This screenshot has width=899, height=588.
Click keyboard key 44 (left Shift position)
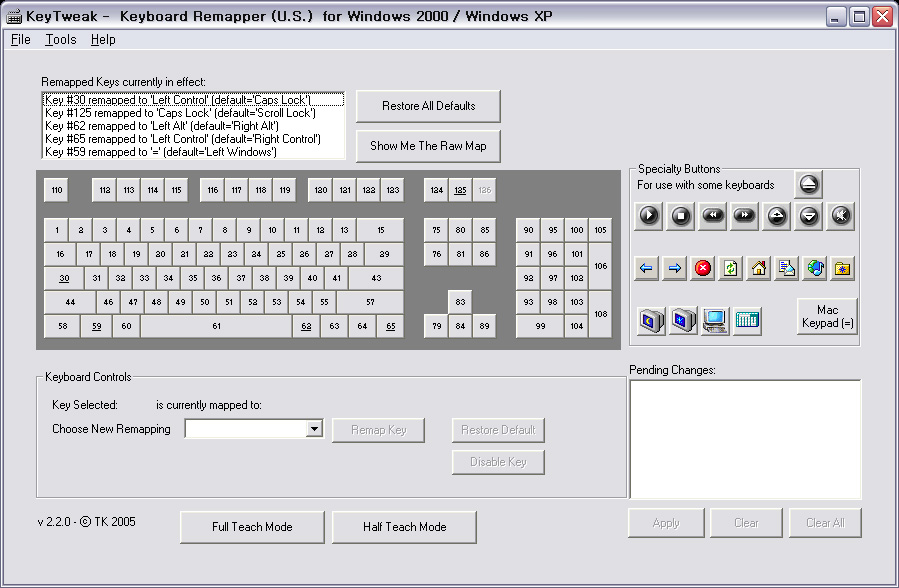[70, 302]
